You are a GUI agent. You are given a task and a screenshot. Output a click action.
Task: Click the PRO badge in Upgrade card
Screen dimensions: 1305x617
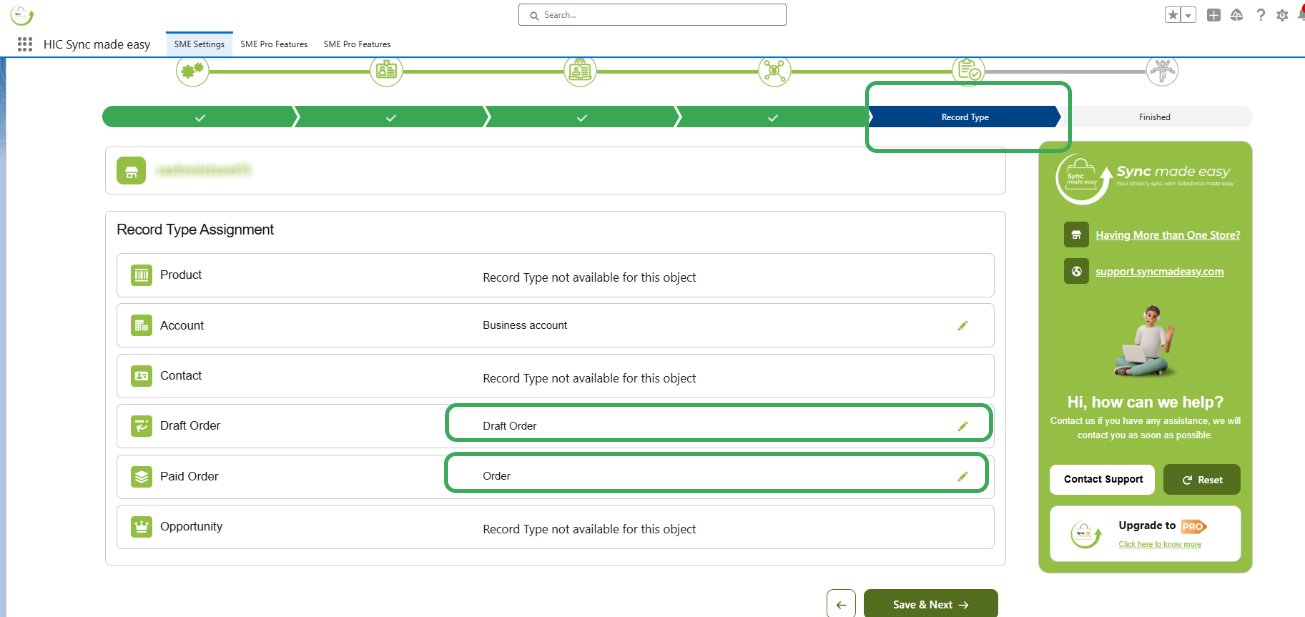[x=1193, y=526]
